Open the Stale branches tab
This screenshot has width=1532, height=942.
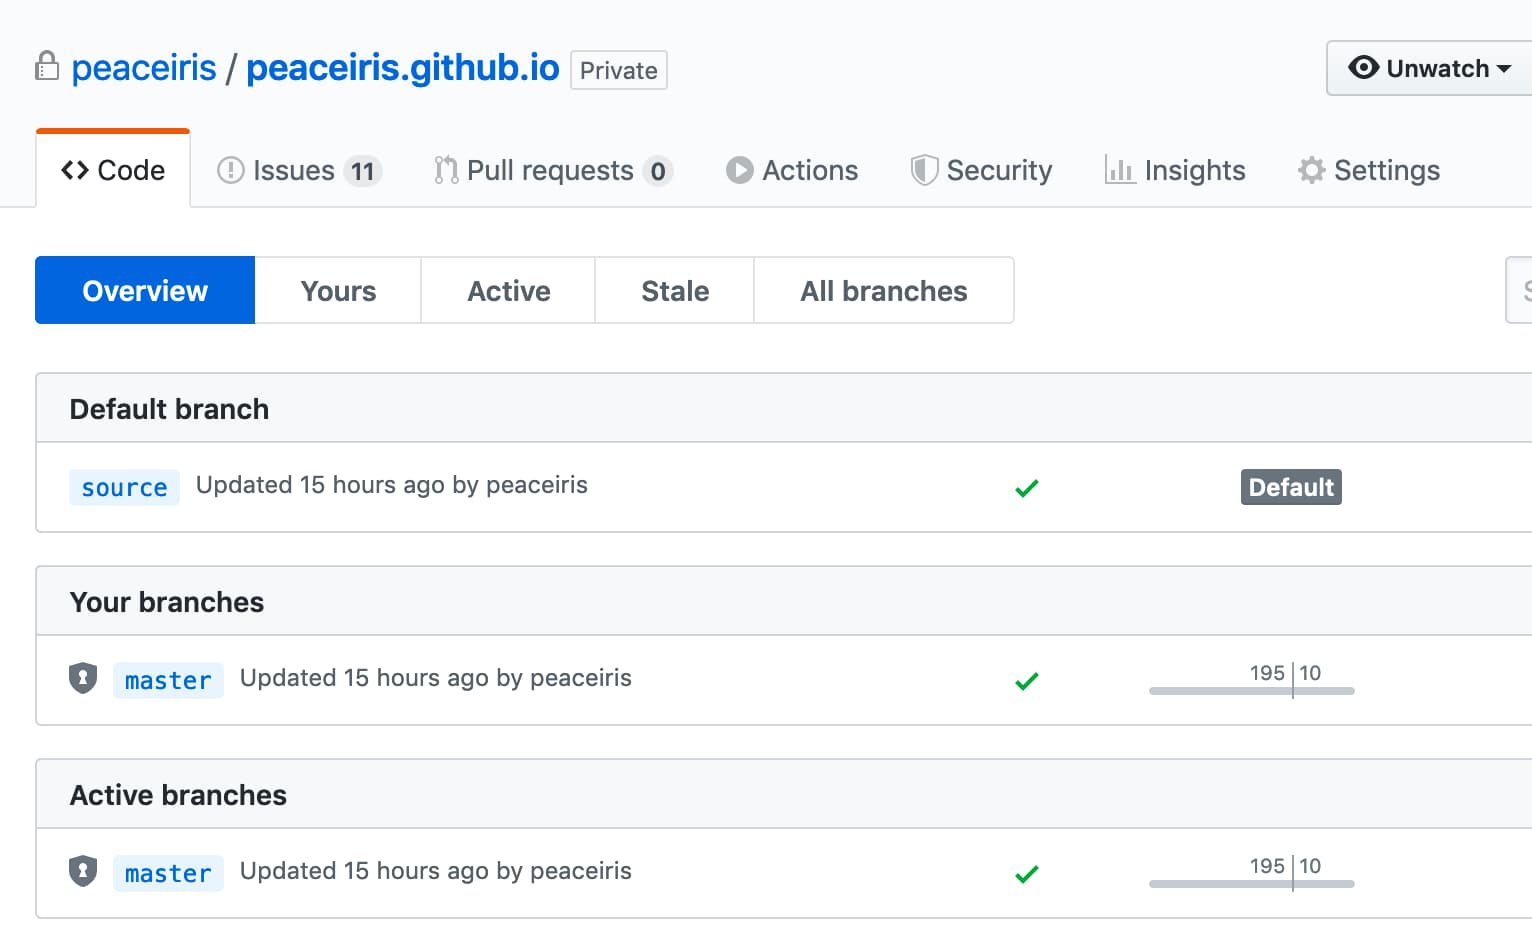coord(674,290)
